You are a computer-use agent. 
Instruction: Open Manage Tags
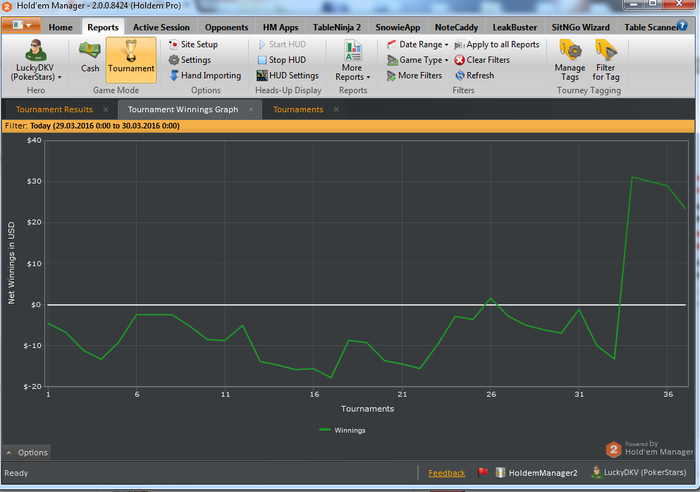tap(570, 60)
